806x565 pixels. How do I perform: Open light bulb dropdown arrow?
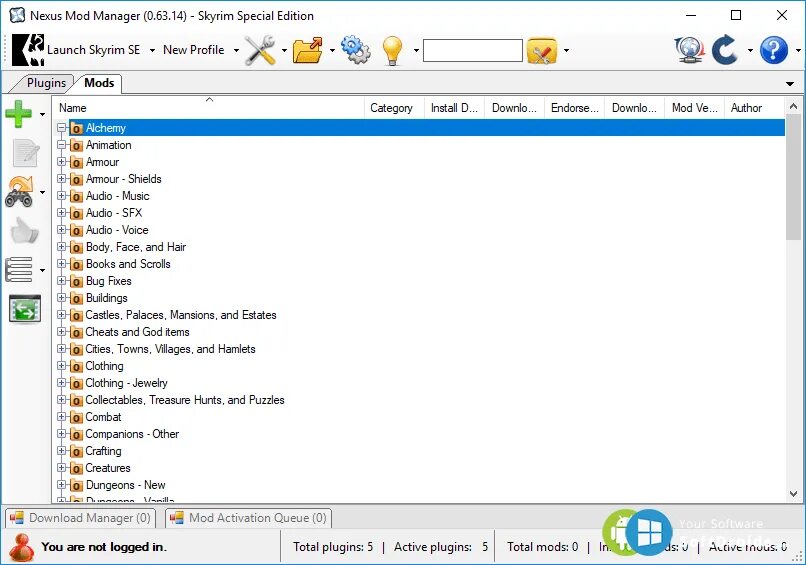(416, 50)
